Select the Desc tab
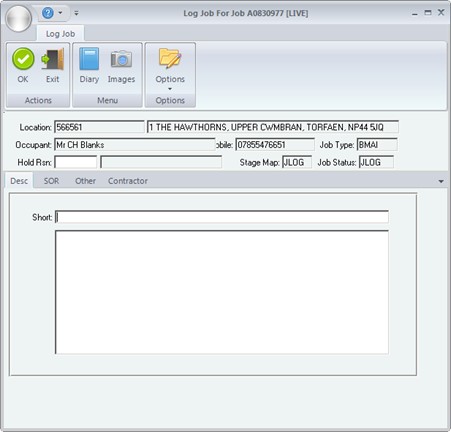The height and width of the screenshot is (432, 451). coord(19,181)
